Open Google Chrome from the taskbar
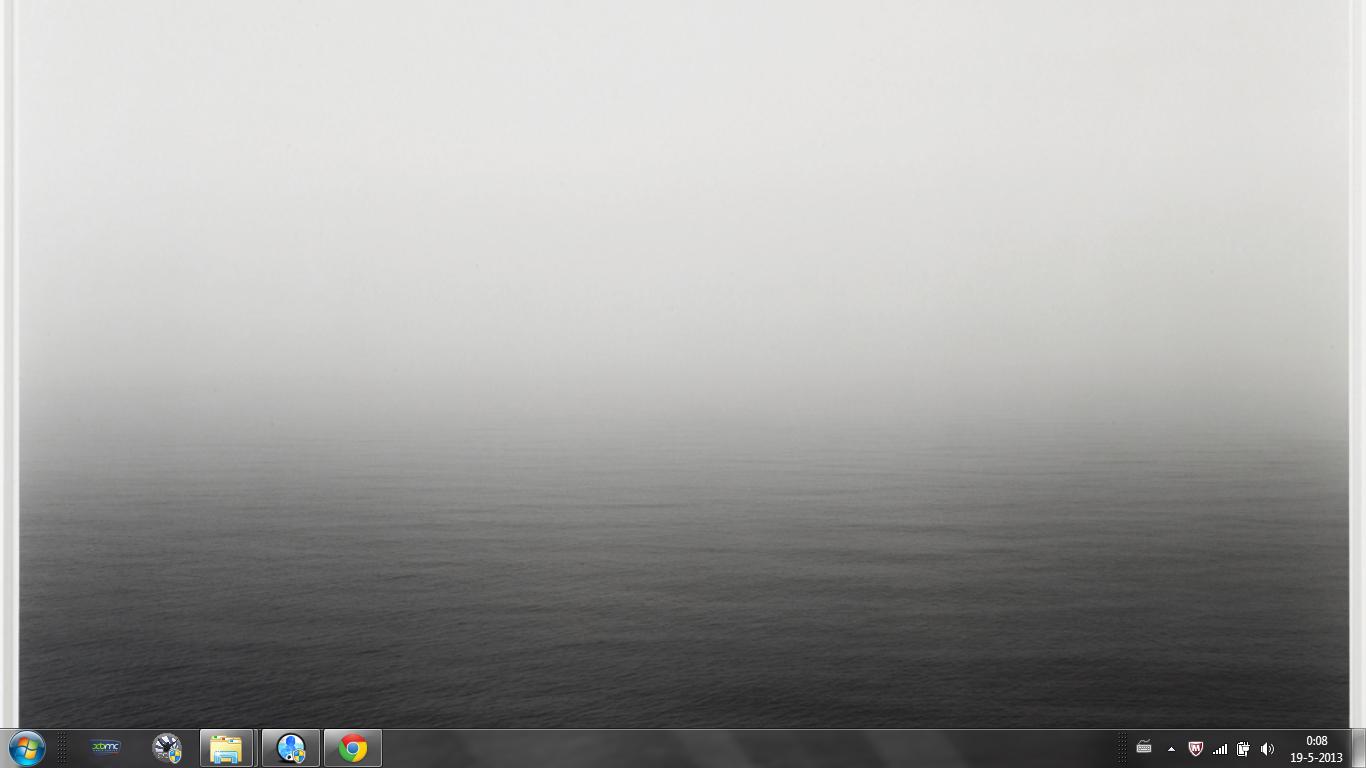The width and height of the screenshot is (1366, 768). click(x=353, y=748)
